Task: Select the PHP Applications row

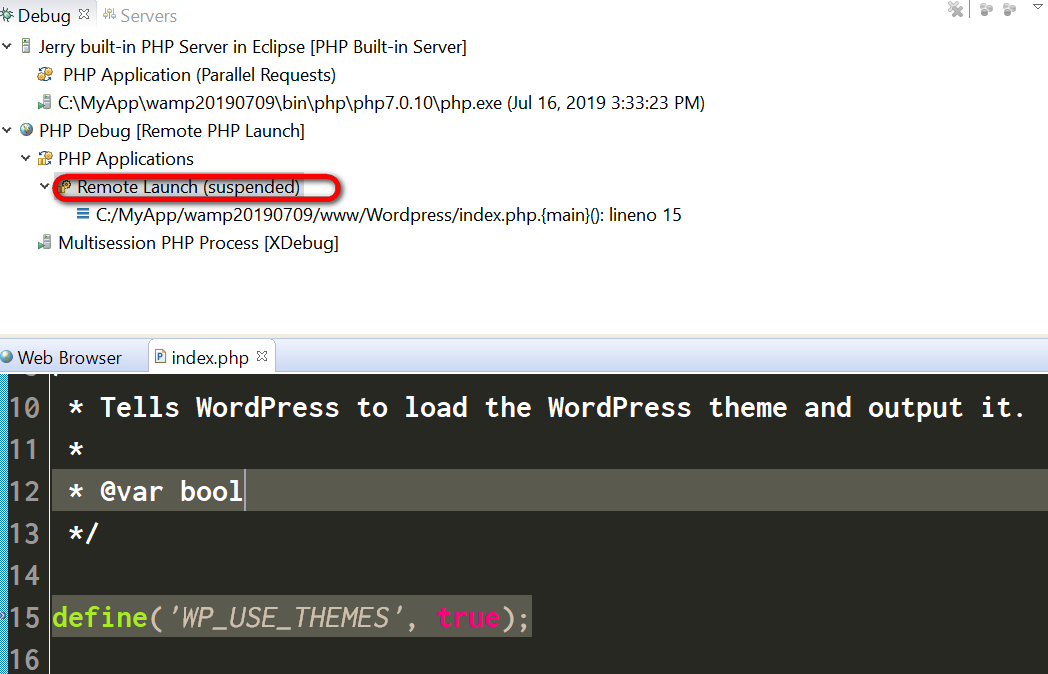Action: [126, 159]
